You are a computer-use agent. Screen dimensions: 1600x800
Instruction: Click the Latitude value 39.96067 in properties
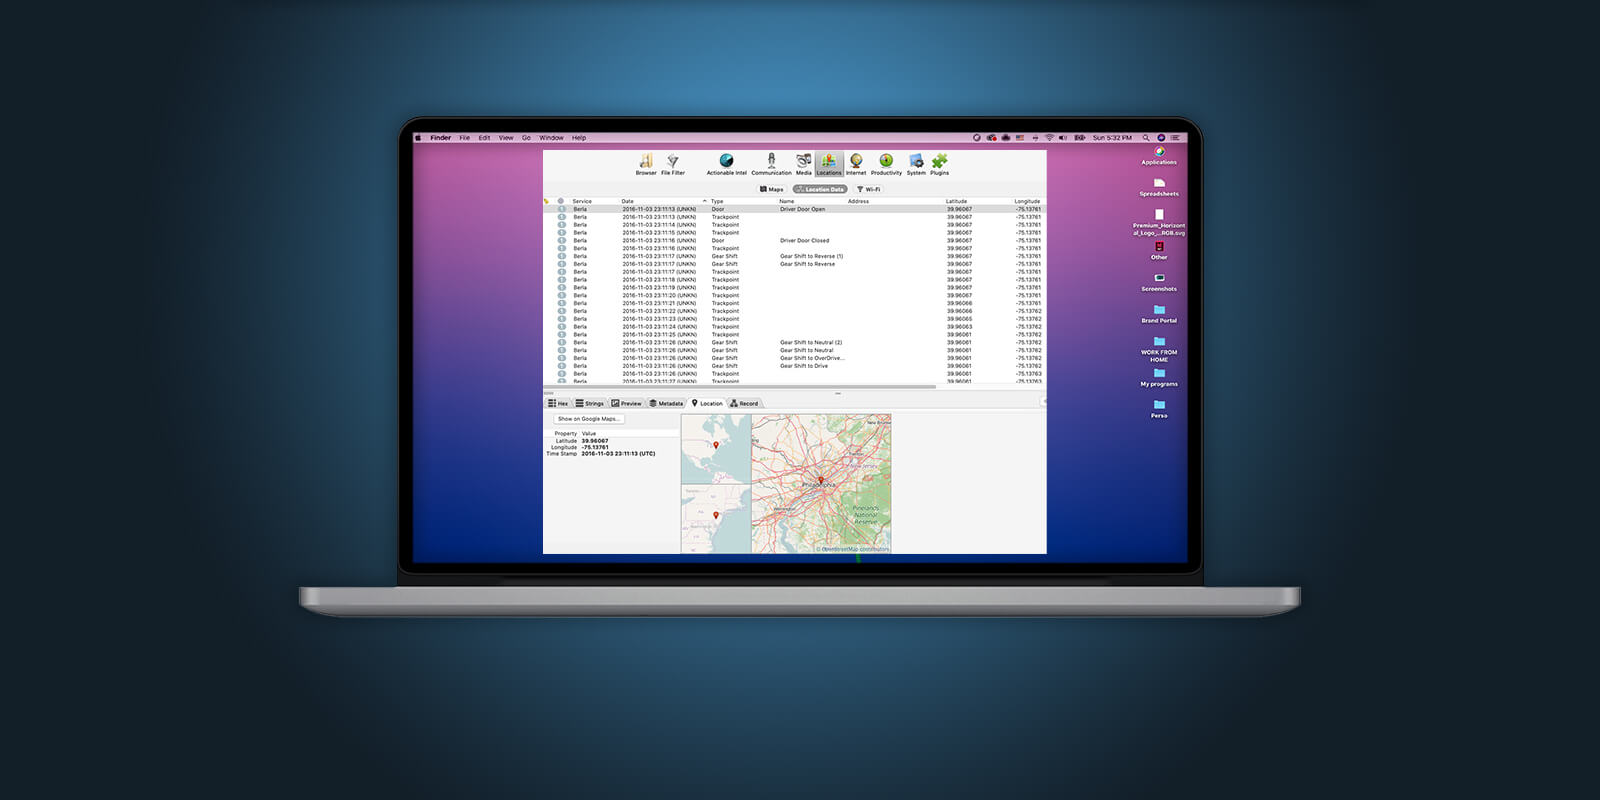tap(595, 441)
